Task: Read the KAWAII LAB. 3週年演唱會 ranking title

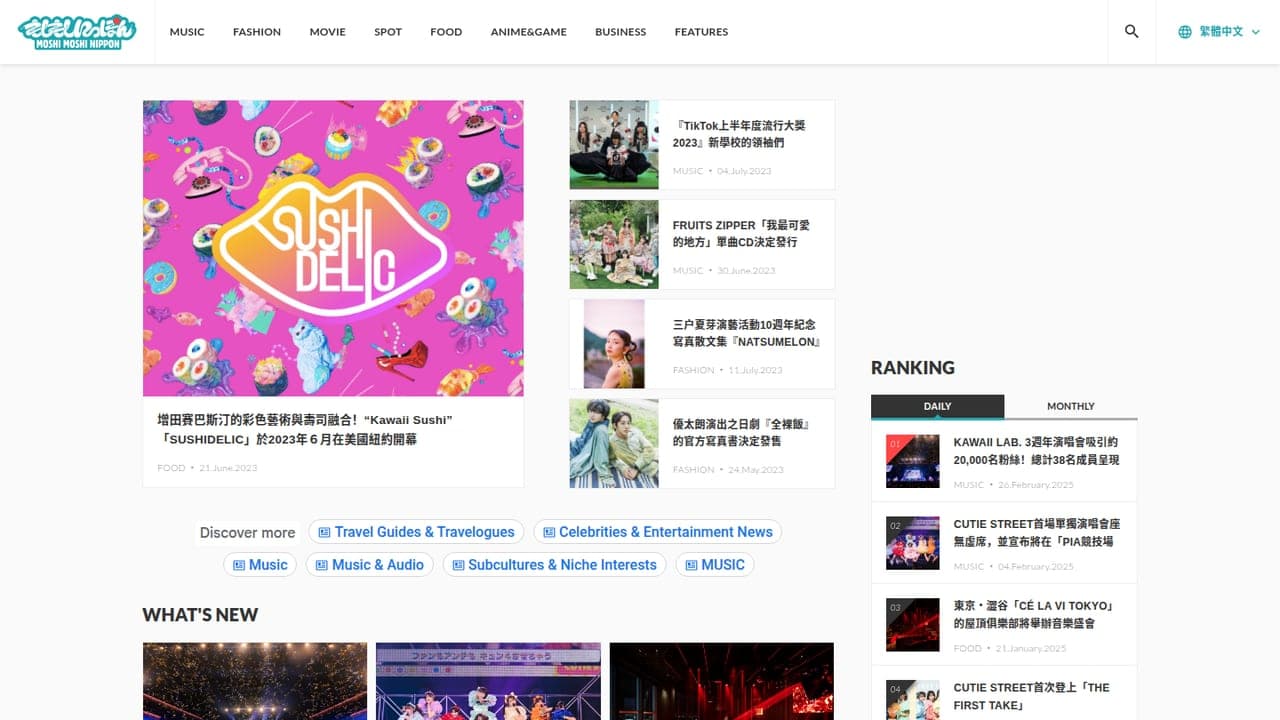Action: [1036, 451]
